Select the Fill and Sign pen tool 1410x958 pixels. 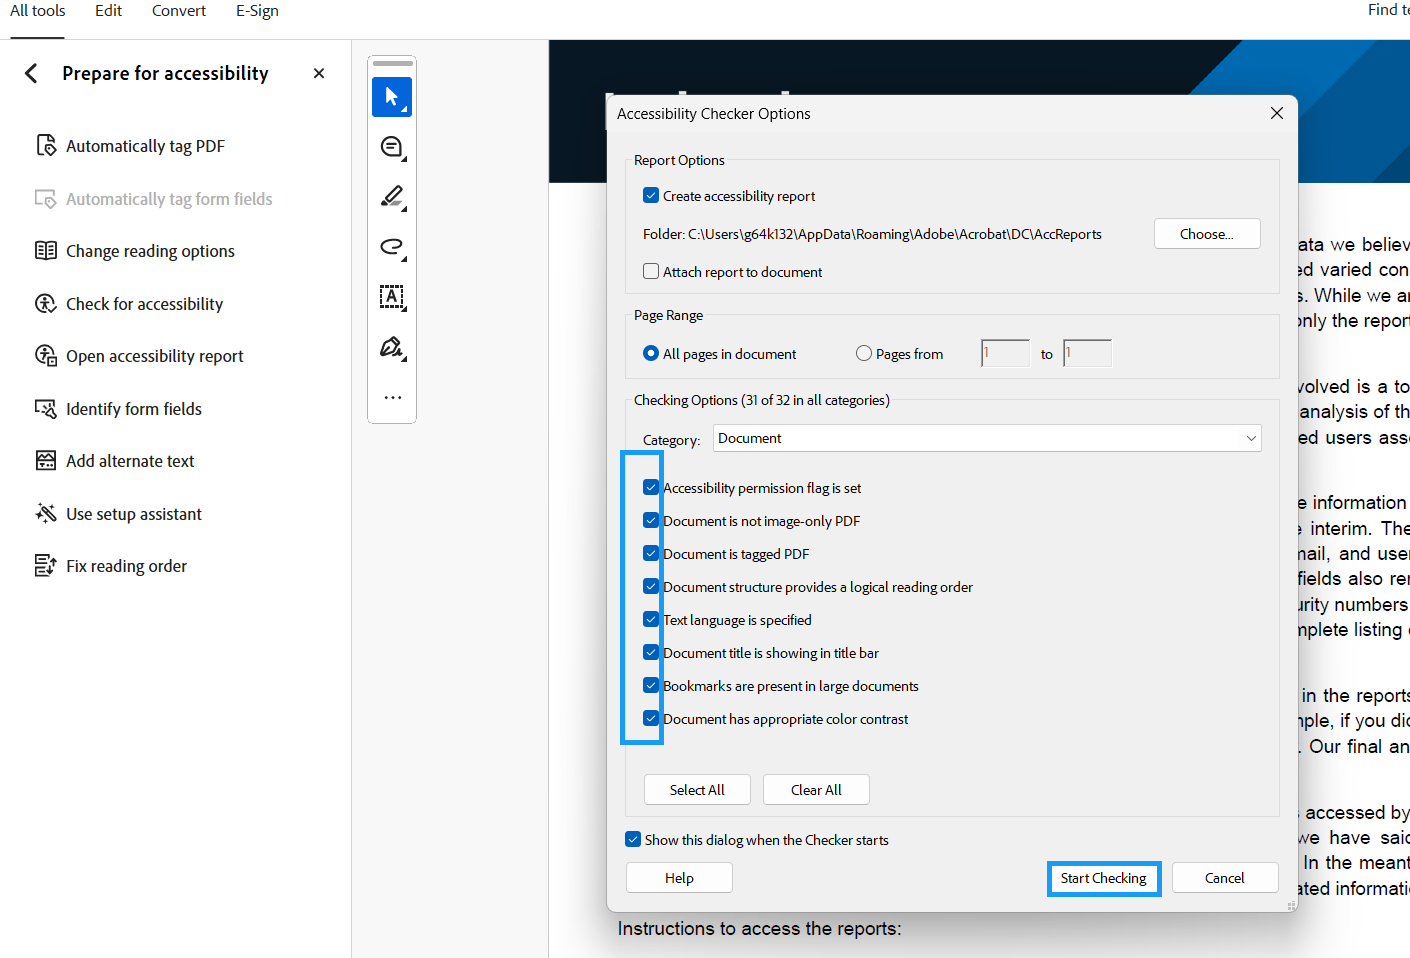pyautogui.click(x=392, y=347)
